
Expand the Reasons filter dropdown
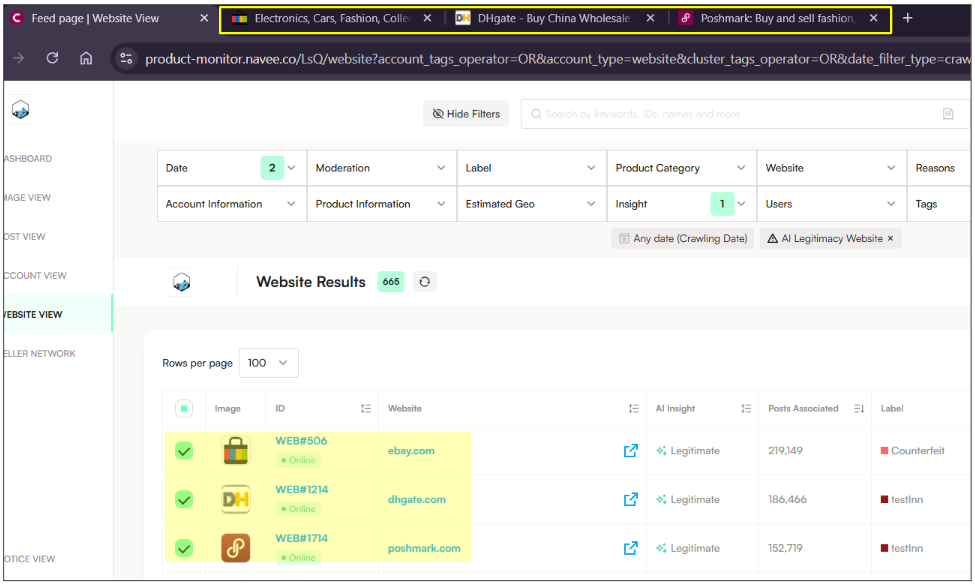(939, 168)
